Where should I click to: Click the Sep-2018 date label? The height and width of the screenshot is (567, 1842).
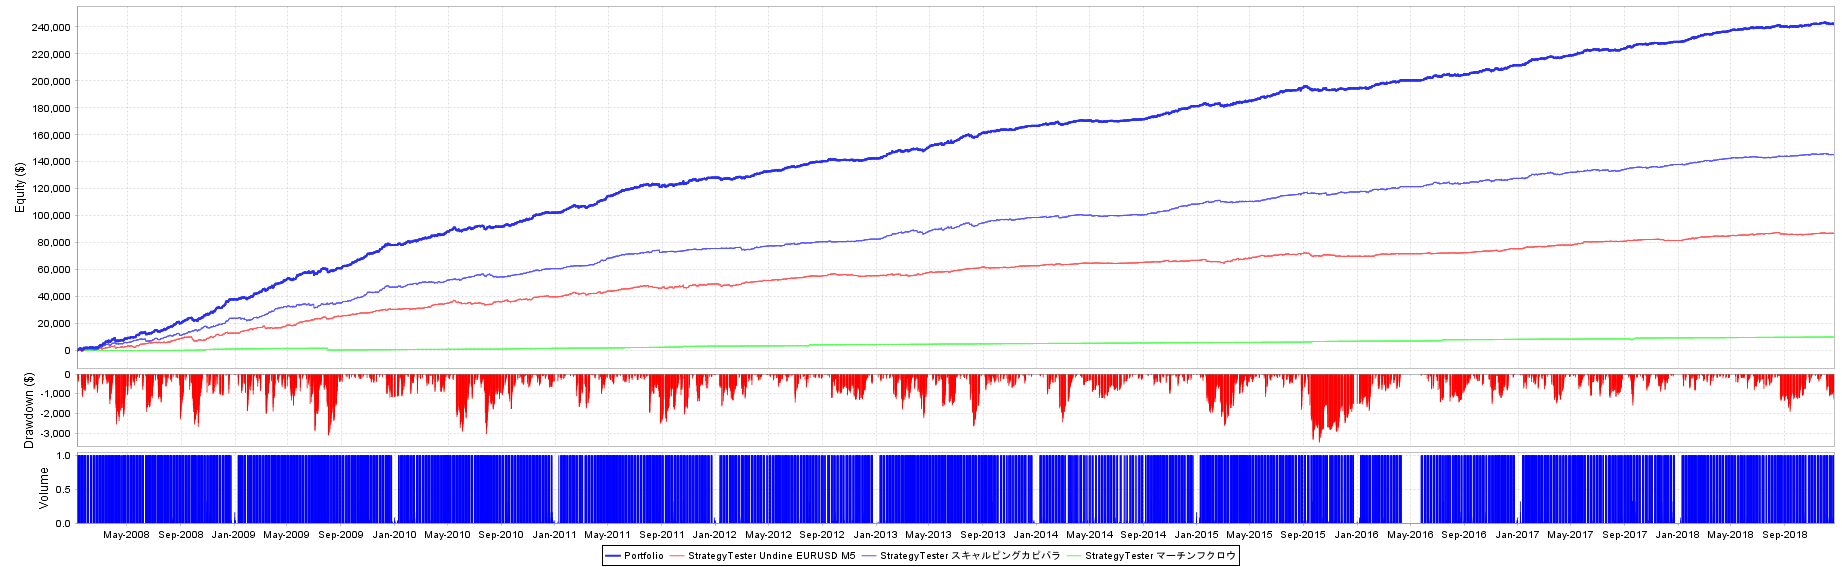1785,534
